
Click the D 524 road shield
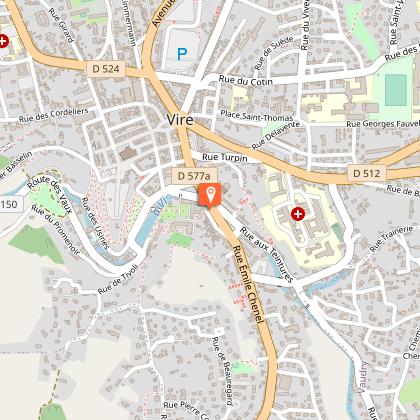(106, 69)
